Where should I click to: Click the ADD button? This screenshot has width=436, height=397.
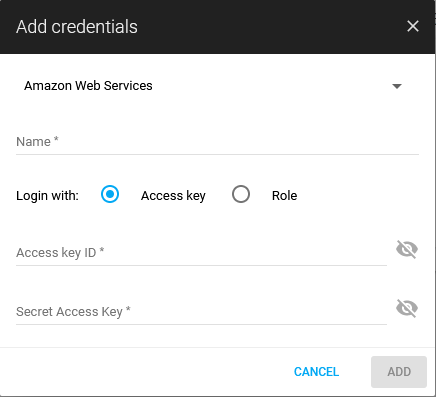[x=399, y=372]
